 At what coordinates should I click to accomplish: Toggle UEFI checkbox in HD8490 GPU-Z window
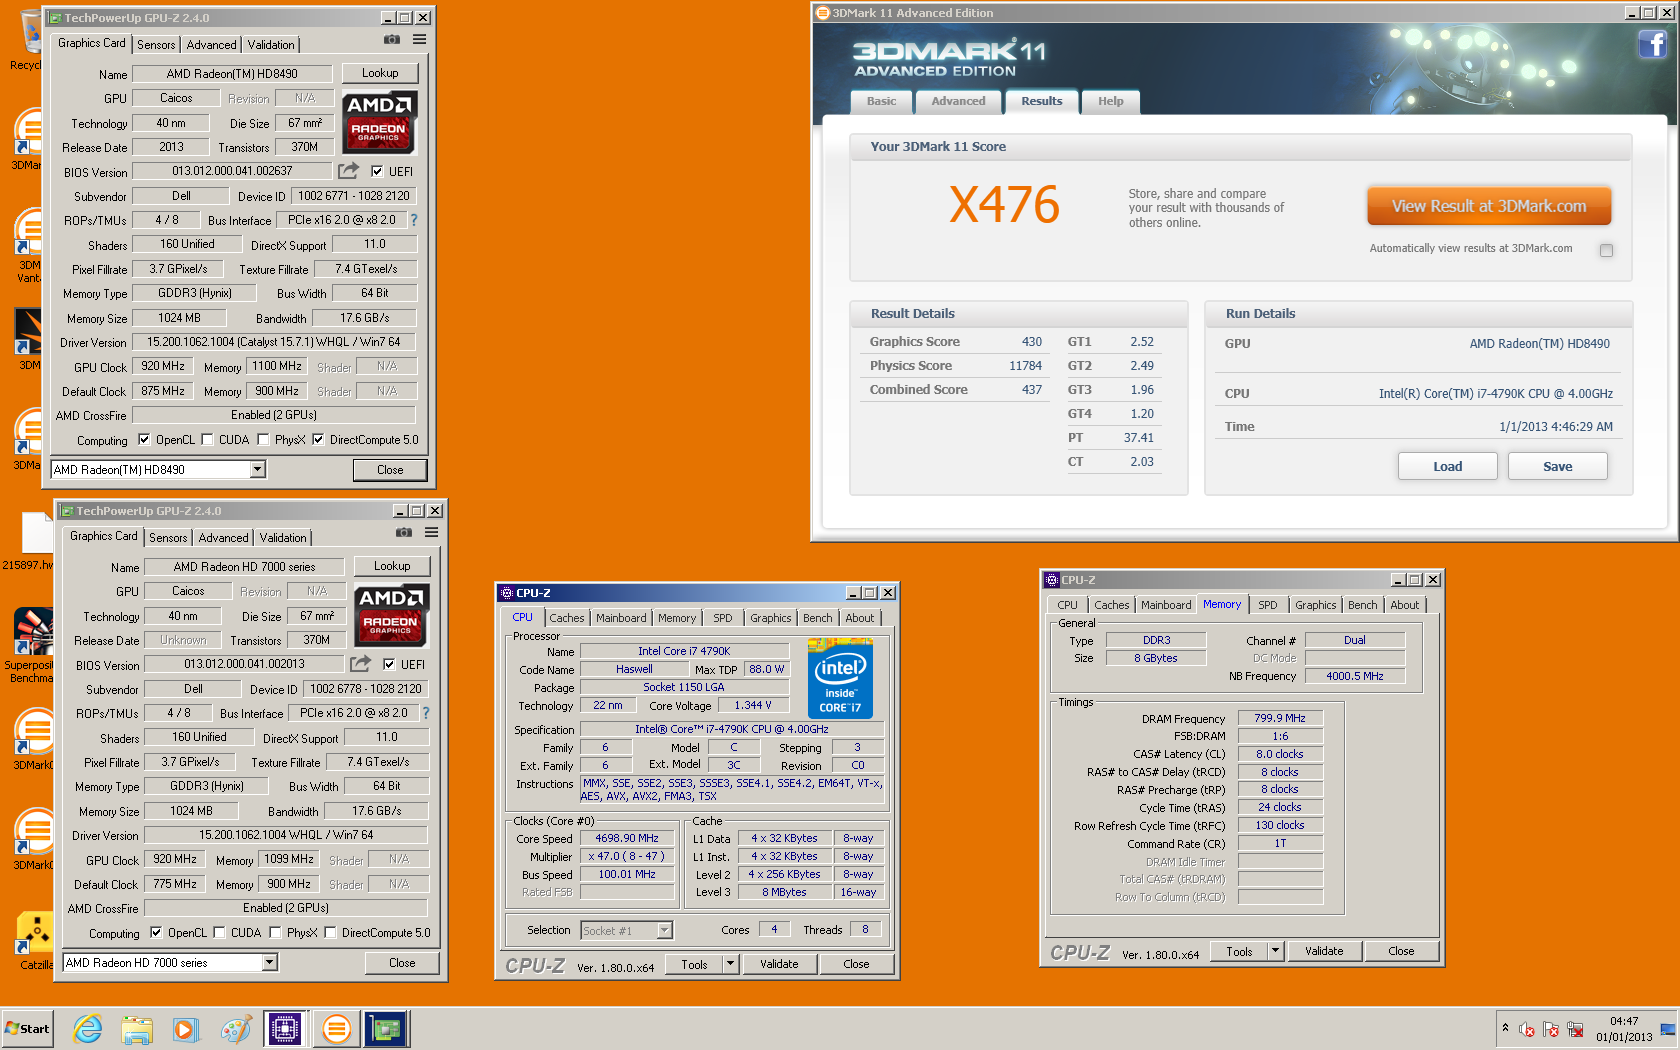[377, 171]
